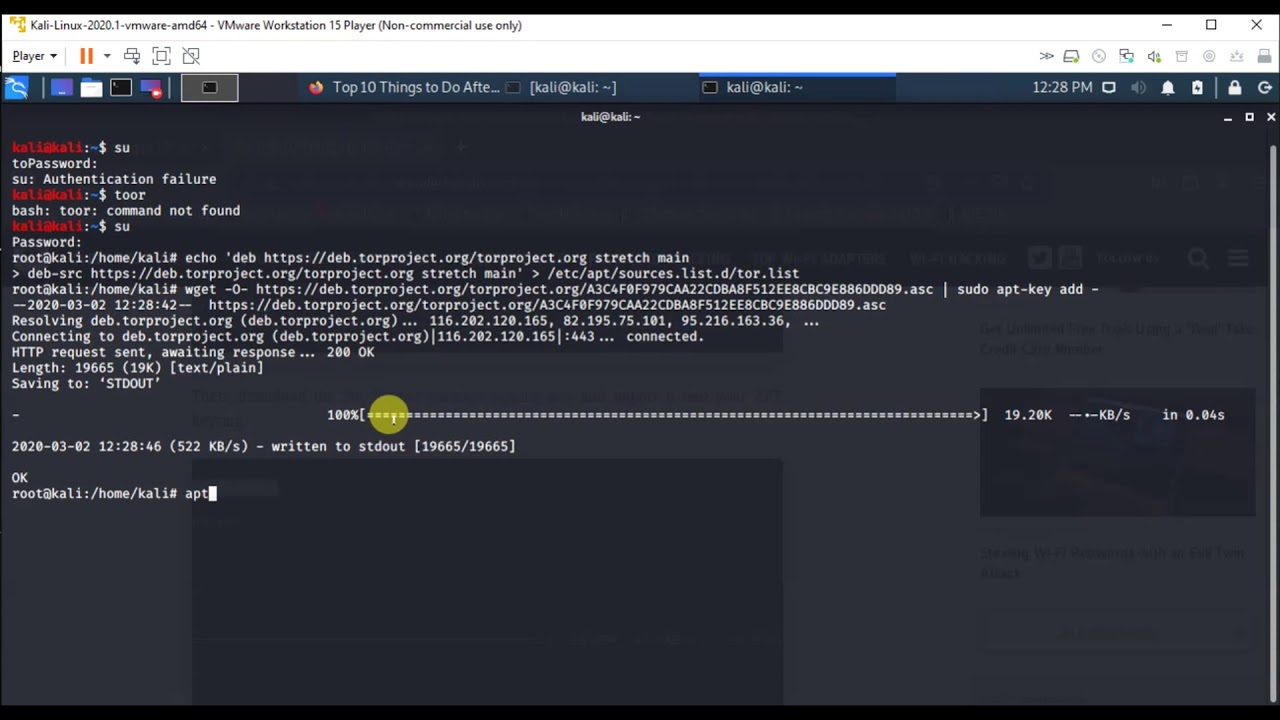This screenshot has width=1280, height=720.
Task: Expand the VMware devices chevron (>>)
Action: 1046,56
